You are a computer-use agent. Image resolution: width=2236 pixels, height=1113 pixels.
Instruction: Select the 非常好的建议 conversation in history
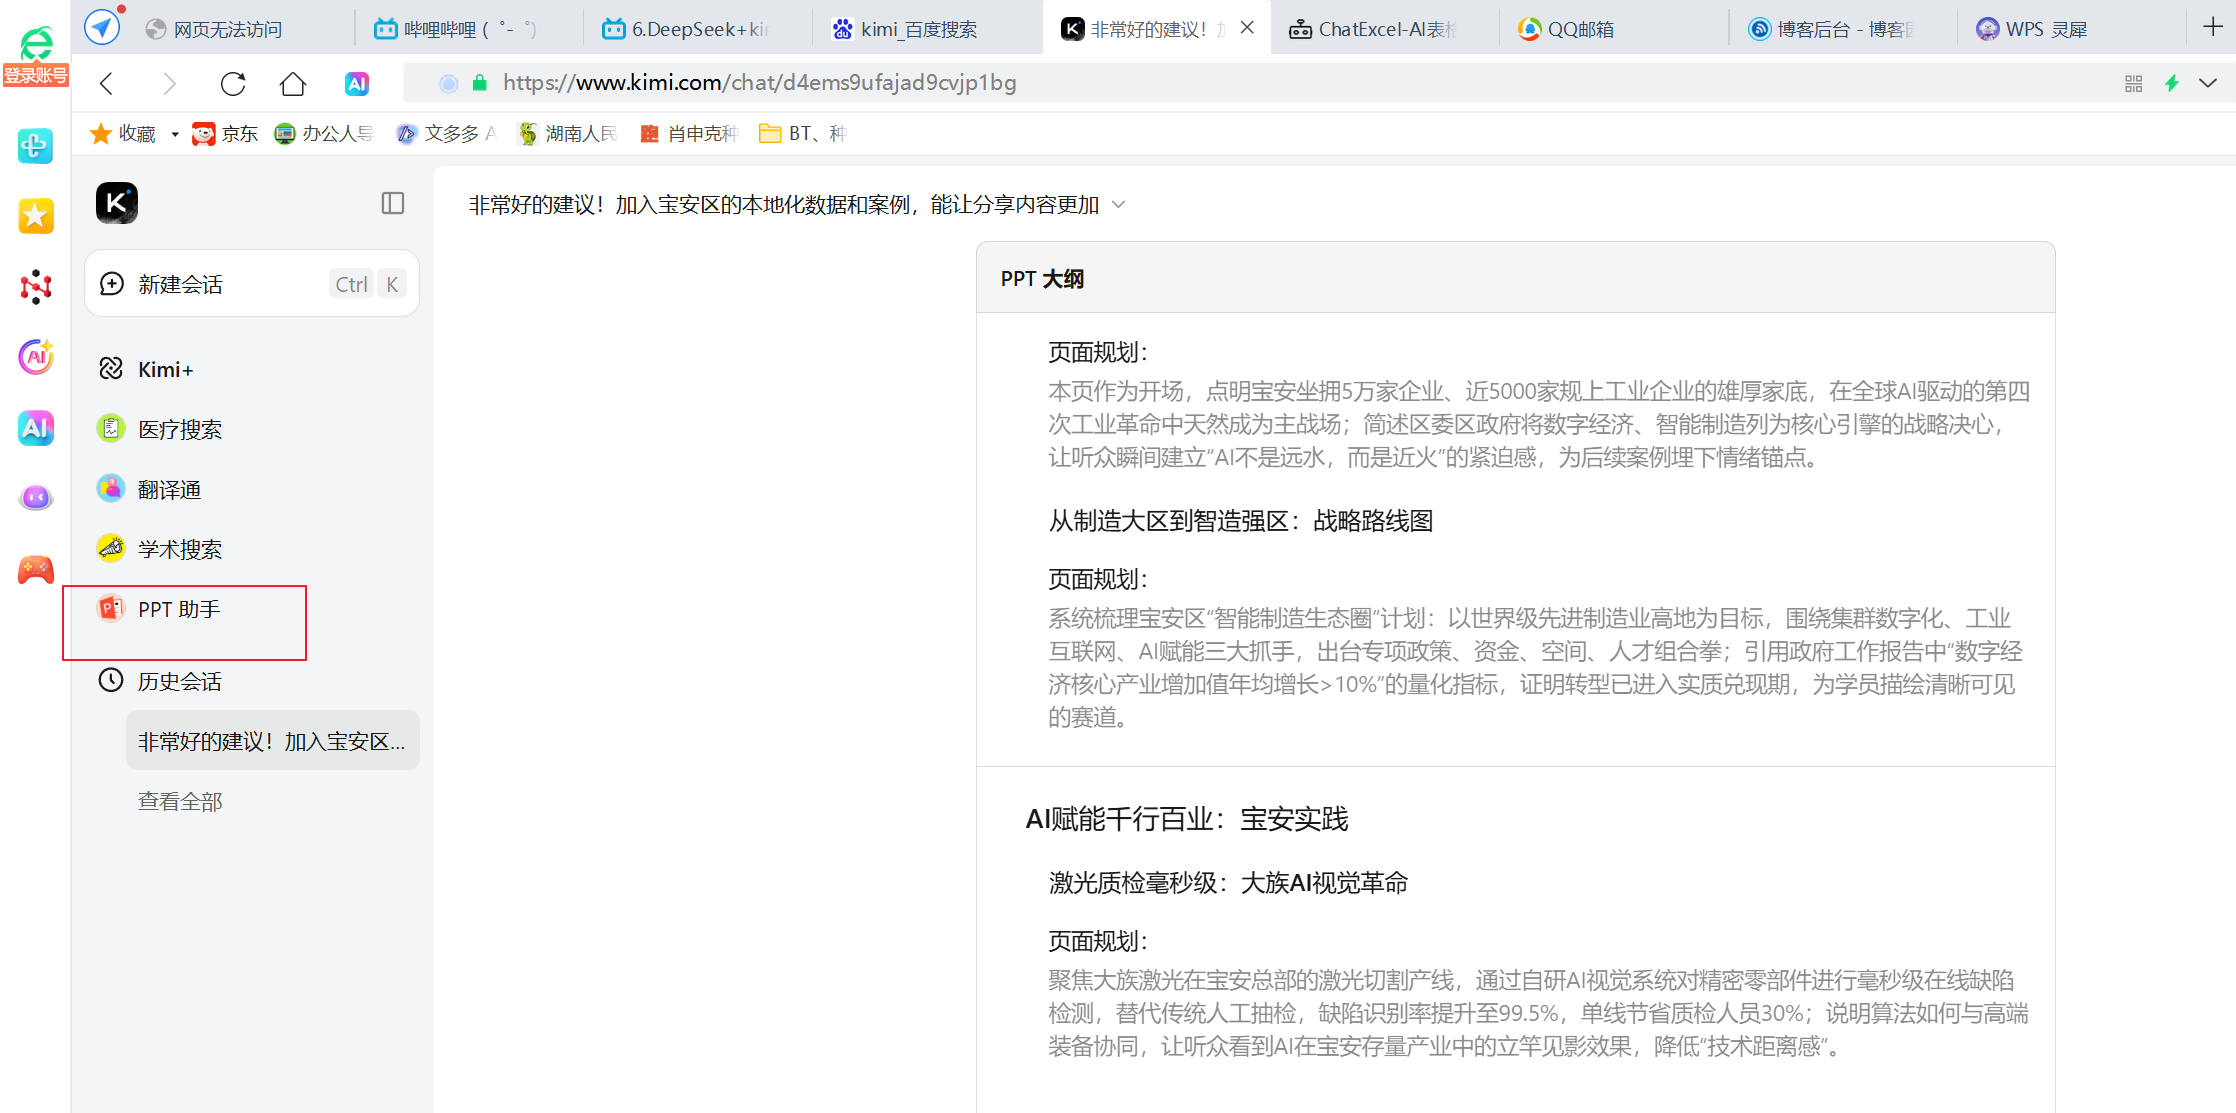tap(271, 741)
